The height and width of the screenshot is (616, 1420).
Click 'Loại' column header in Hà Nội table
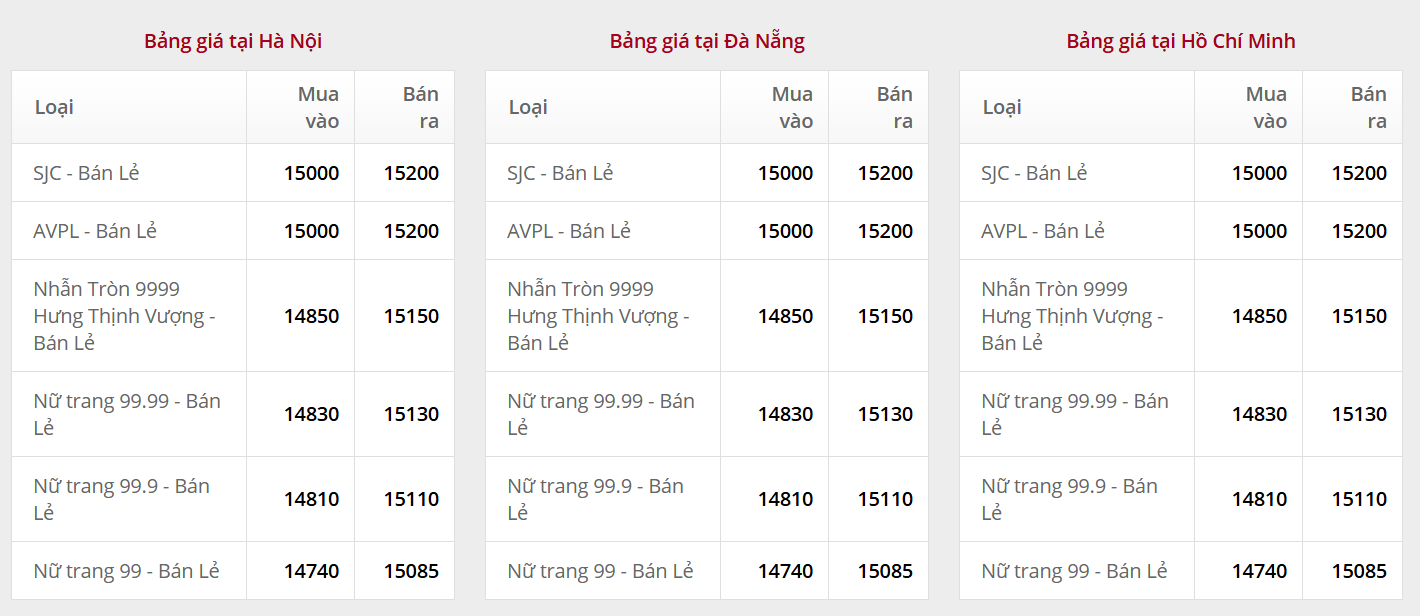(54, 107)
